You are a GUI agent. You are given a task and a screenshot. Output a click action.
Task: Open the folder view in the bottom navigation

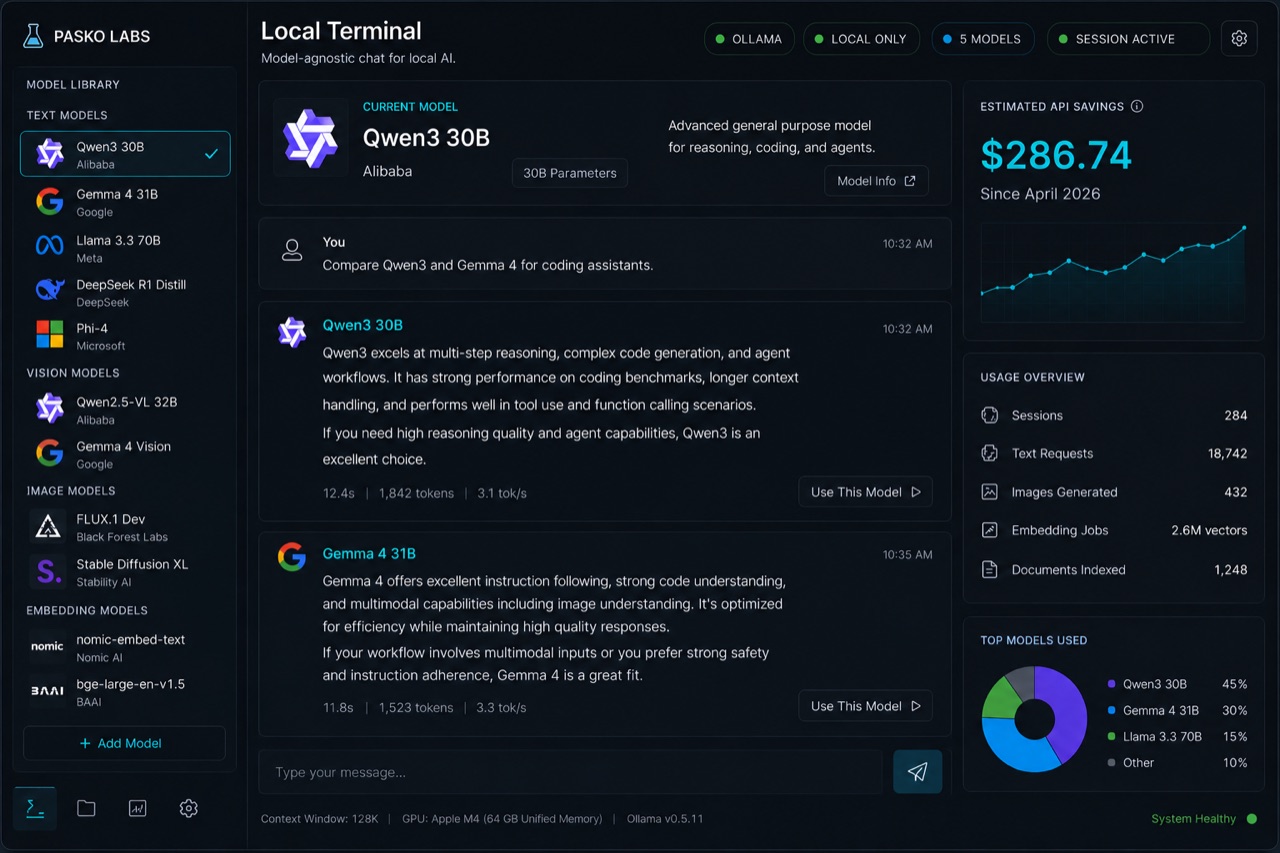(86, 808)
